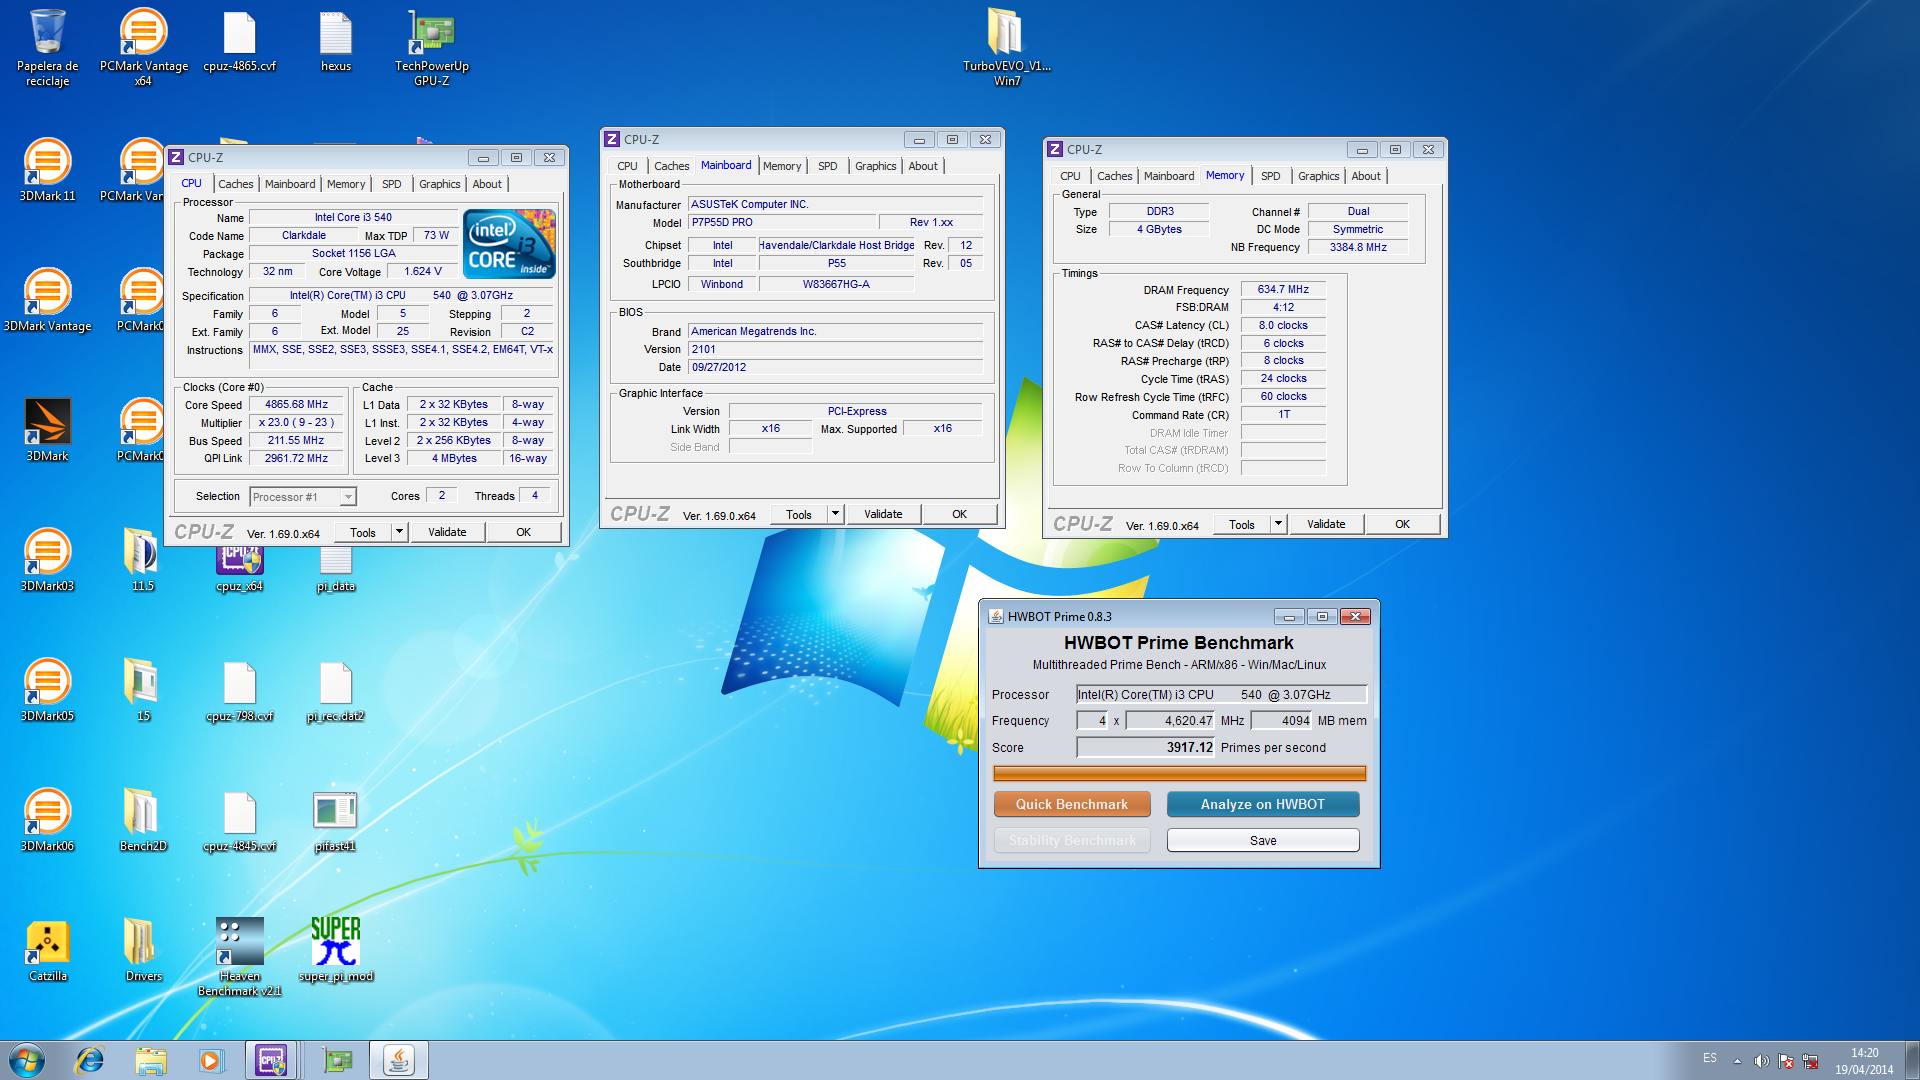Image resolution: width=1920 pixels, height=1080 pixels.
Task: Open PCMark Vantage x64 desktop shortcut
Action: point(143,47)
